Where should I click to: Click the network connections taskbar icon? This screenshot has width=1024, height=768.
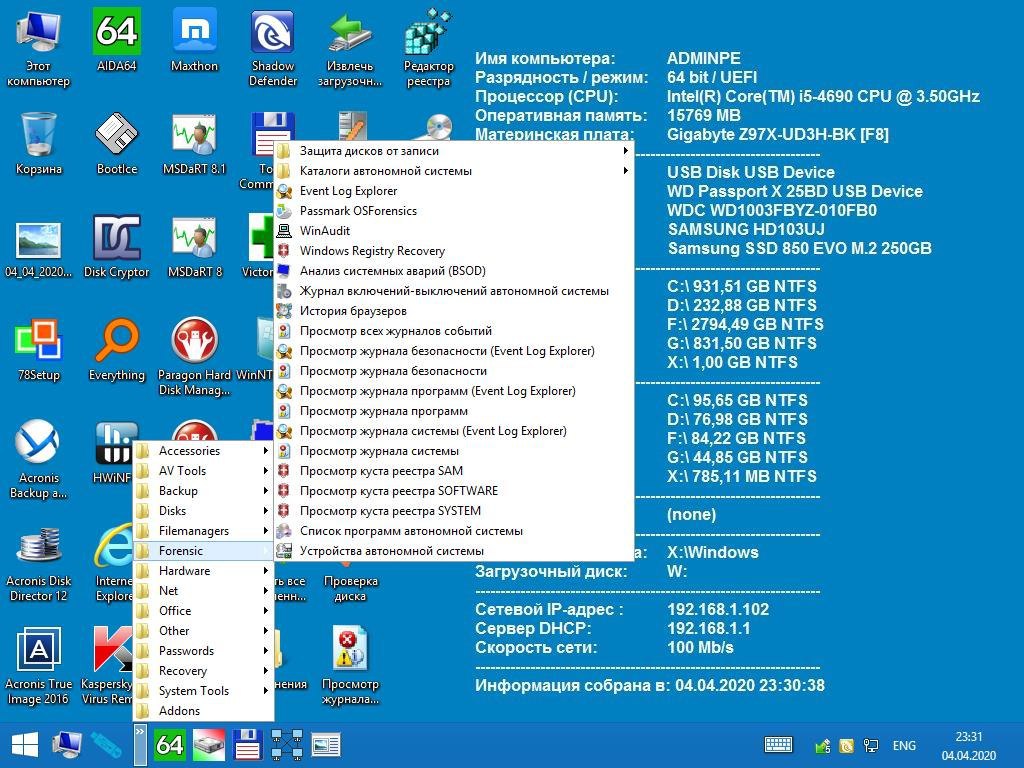point(287,744)
